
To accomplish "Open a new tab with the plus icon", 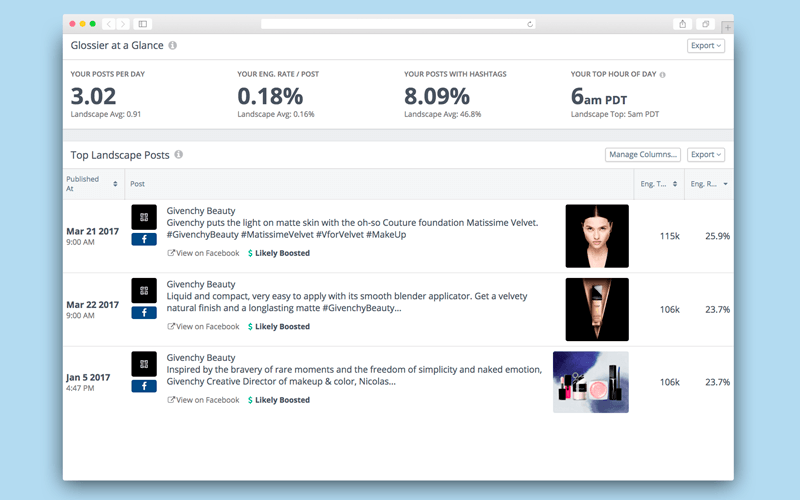I will [x=727, y=28].
